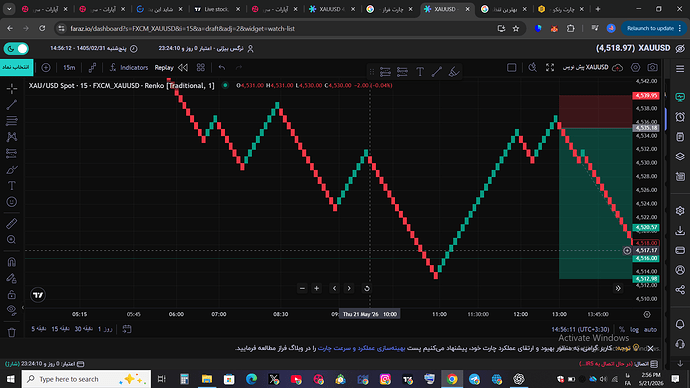
Task: Switch to the Live stock browser tab
Action: pos(217,9)
